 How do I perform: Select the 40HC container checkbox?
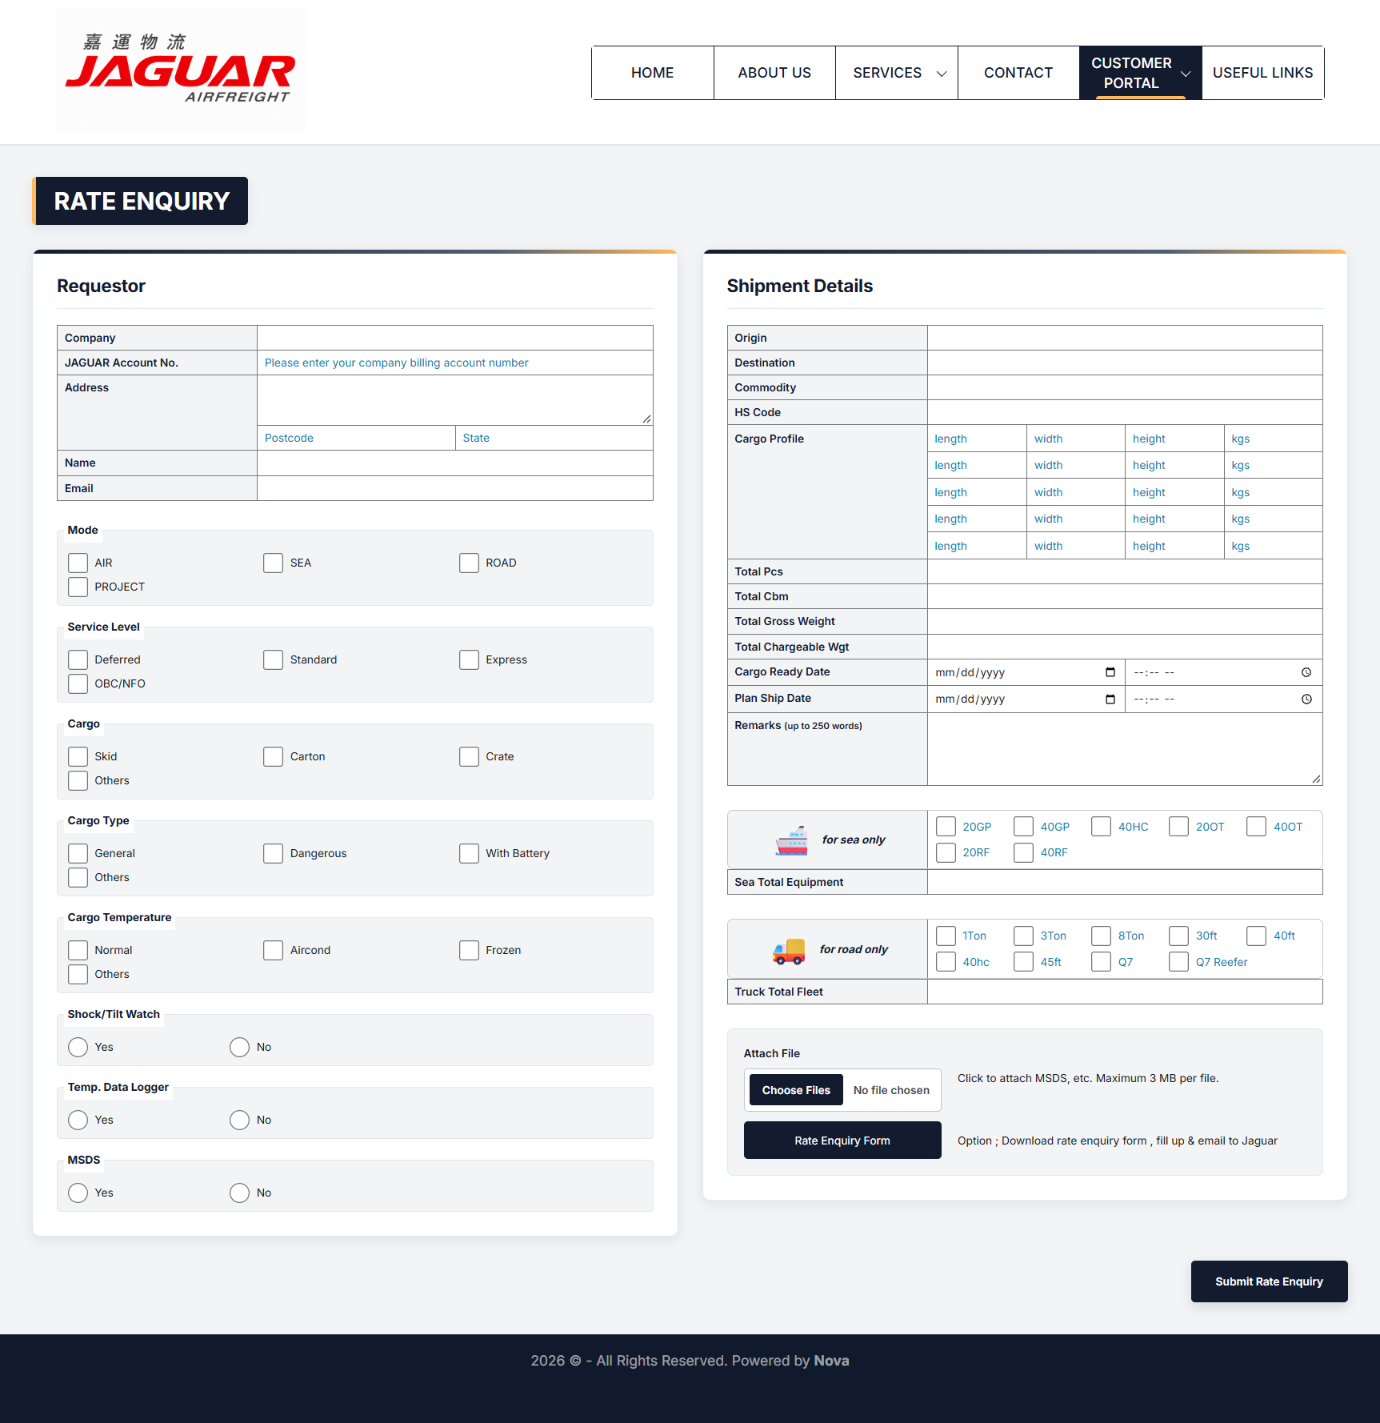coord(1101,826)
